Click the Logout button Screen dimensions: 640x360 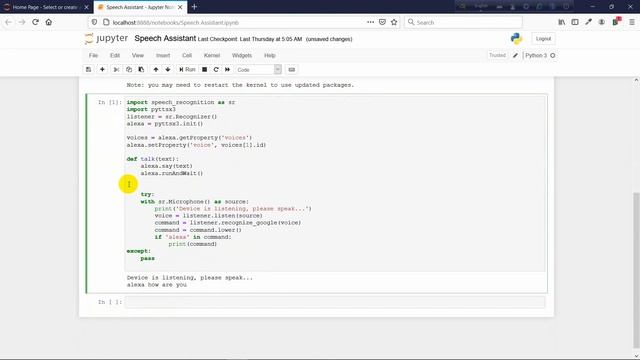543,39
